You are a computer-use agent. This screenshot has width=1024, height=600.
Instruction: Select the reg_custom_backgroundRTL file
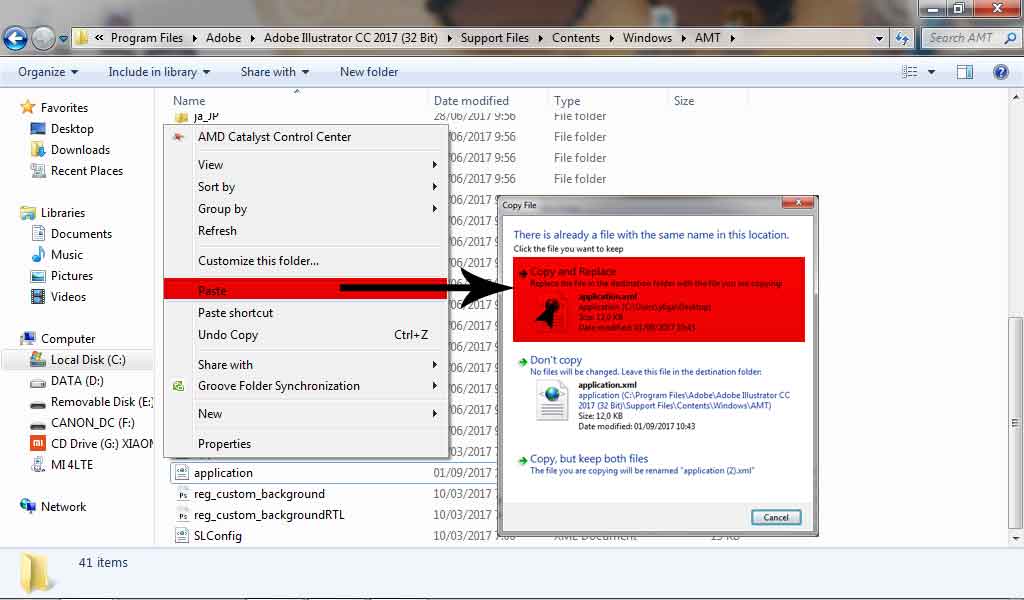point(268,515)
